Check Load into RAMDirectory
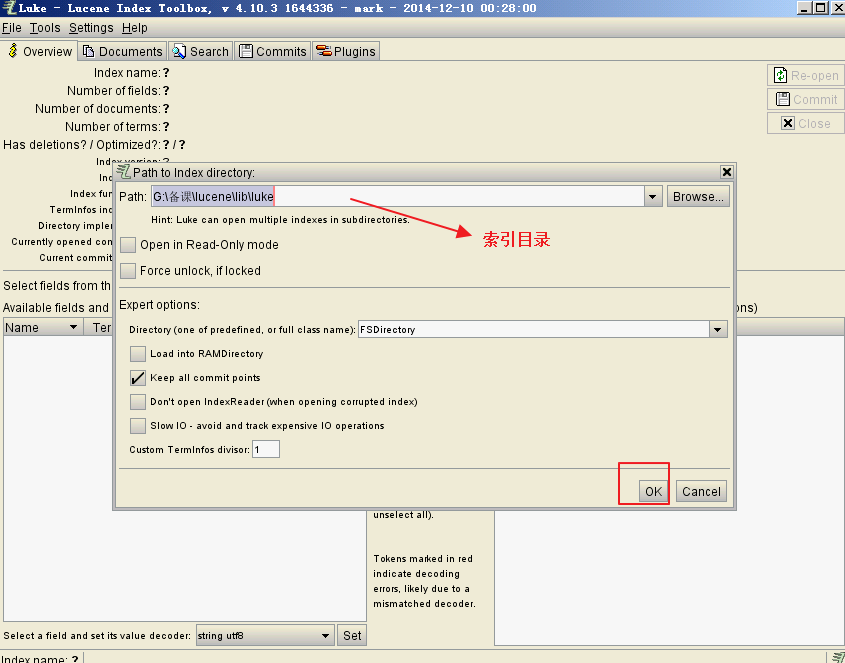 [138, 354]
